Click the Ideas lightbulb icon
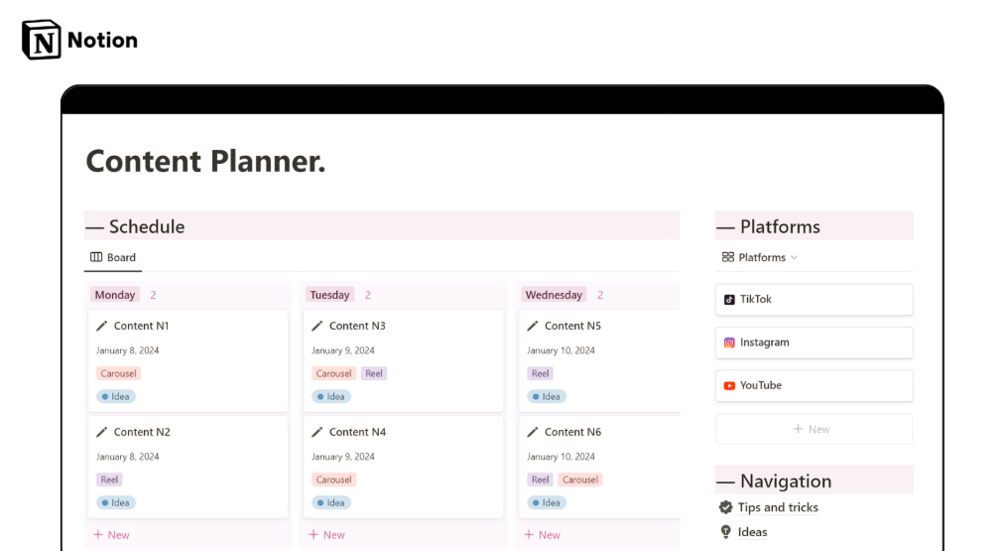 [x=726, y=532]
